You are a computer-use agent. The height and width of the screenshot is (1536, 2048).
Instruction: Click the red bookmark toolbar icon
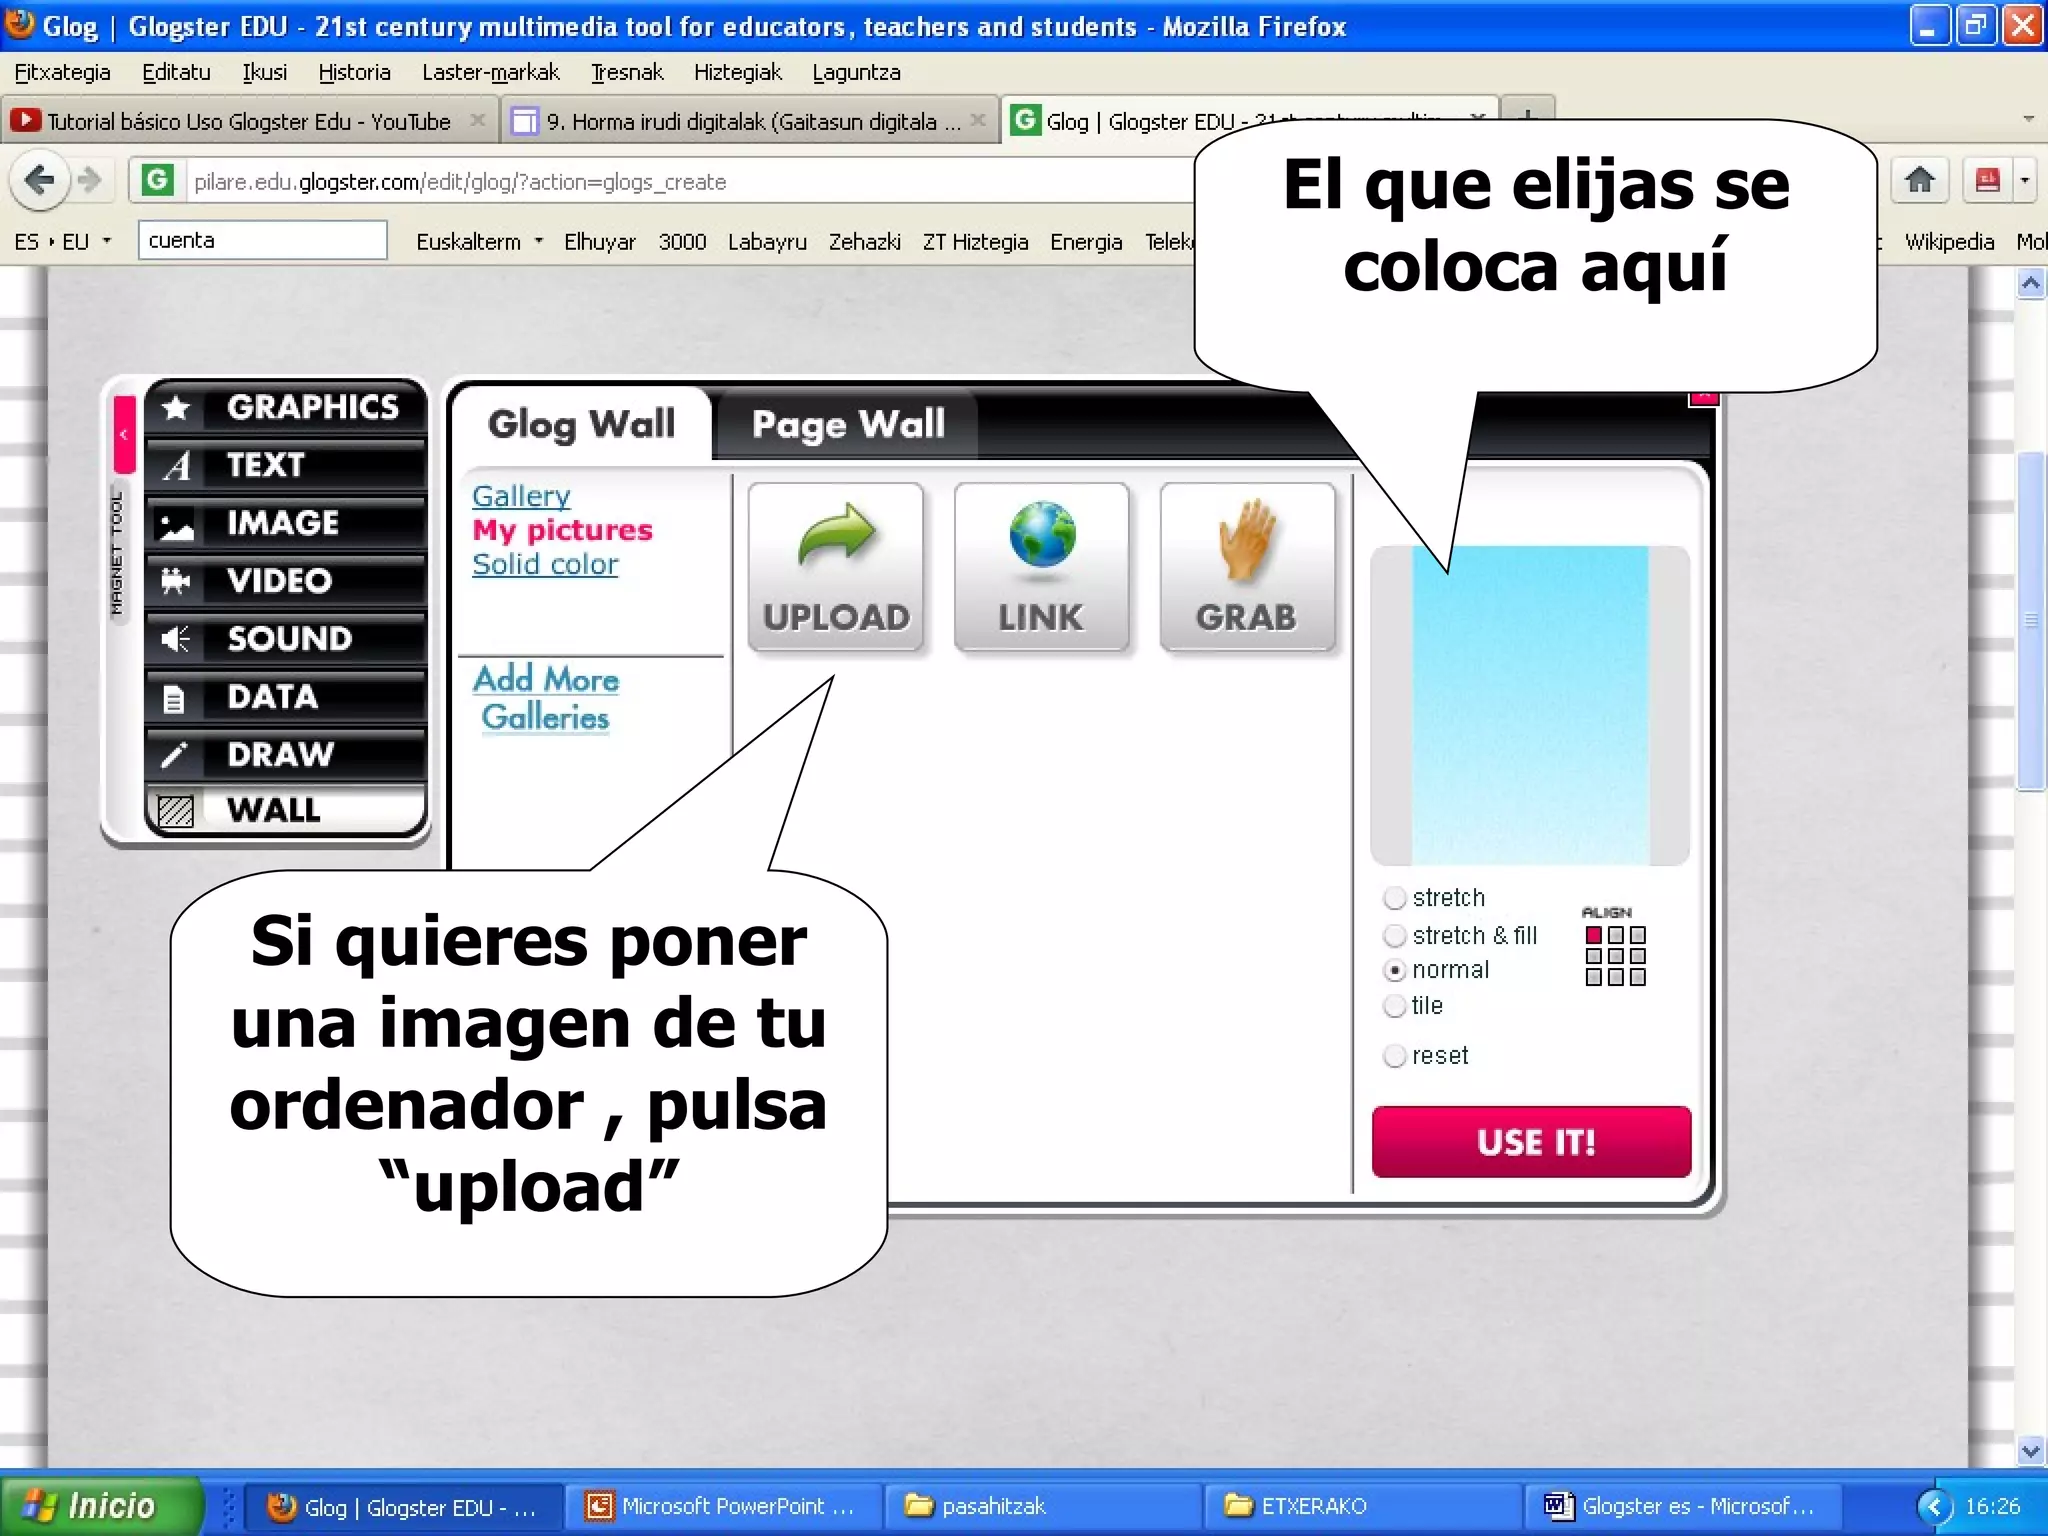1987,181
